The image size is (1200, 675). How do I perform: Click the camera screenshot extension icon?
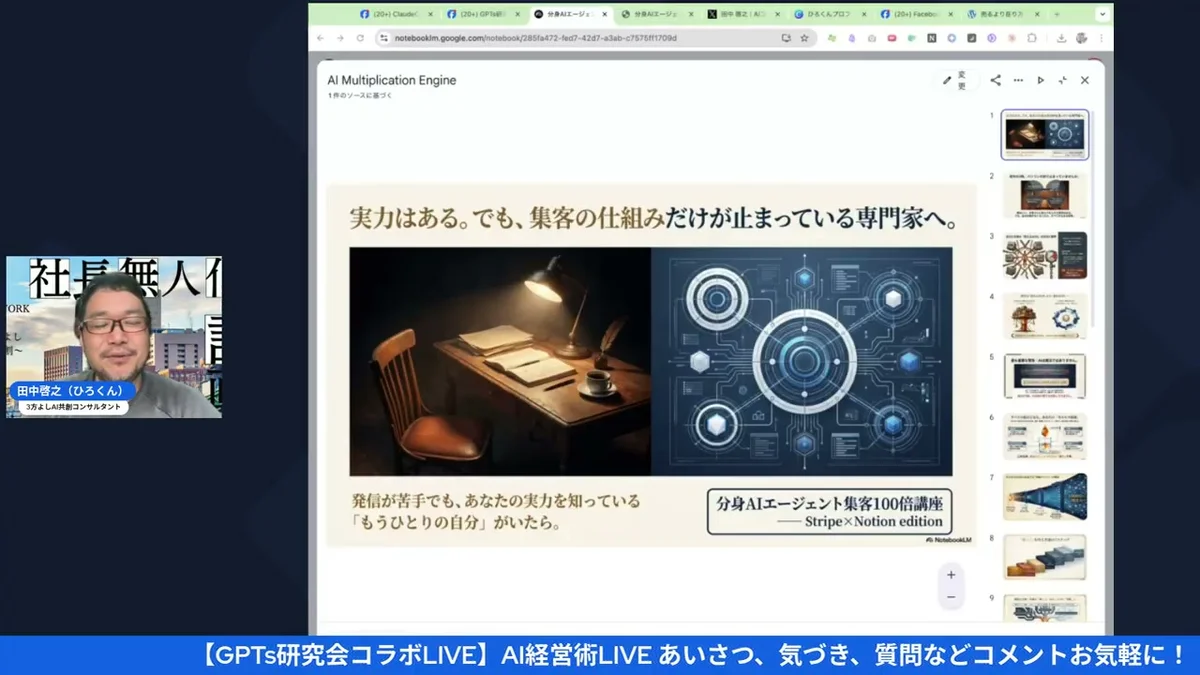871,37
